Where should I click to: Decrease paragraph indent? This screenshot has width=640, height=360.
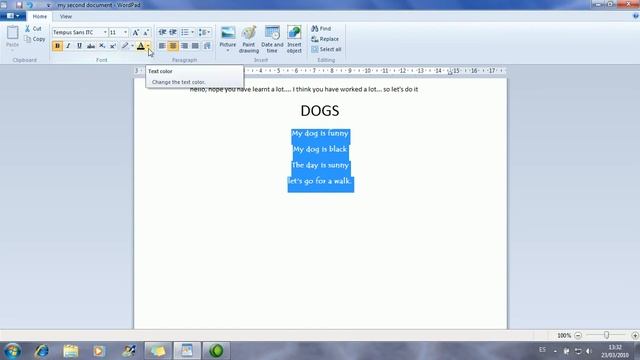pyautogui.click(x=162, y=32)
